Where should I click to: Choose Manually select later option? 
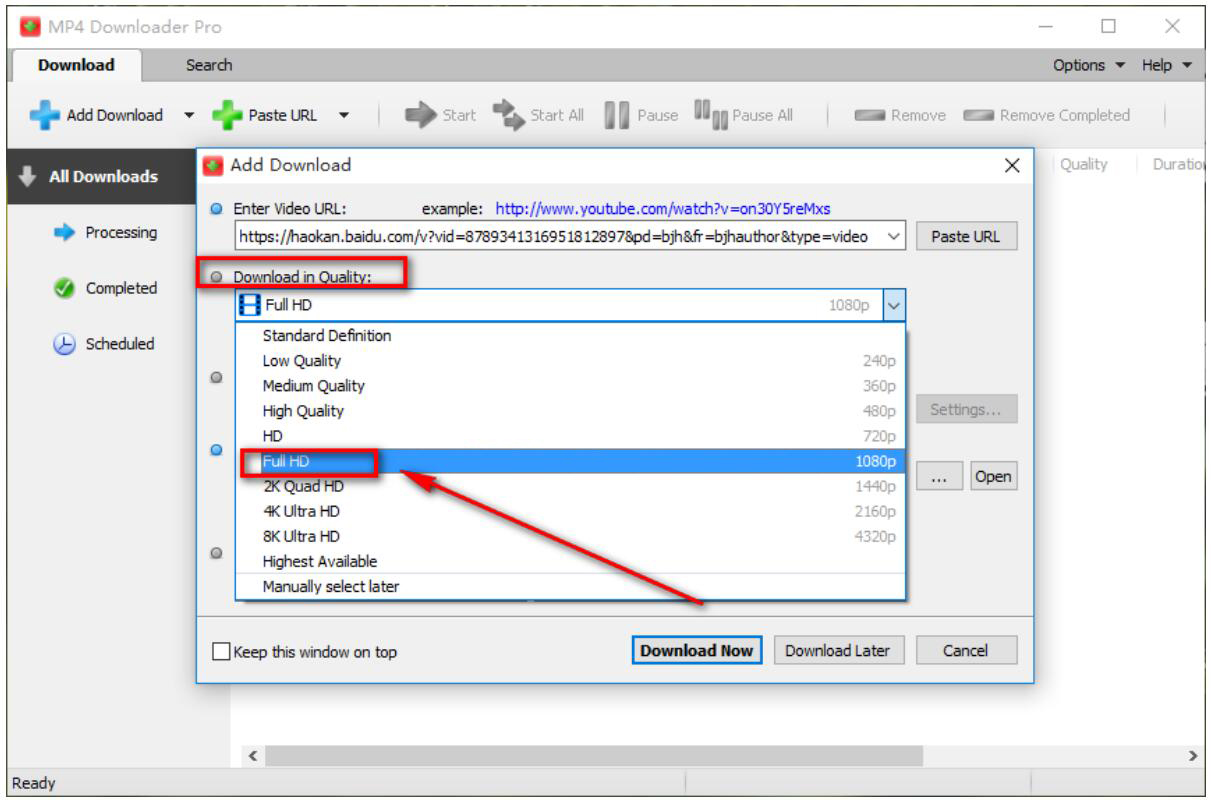(570, 587)
